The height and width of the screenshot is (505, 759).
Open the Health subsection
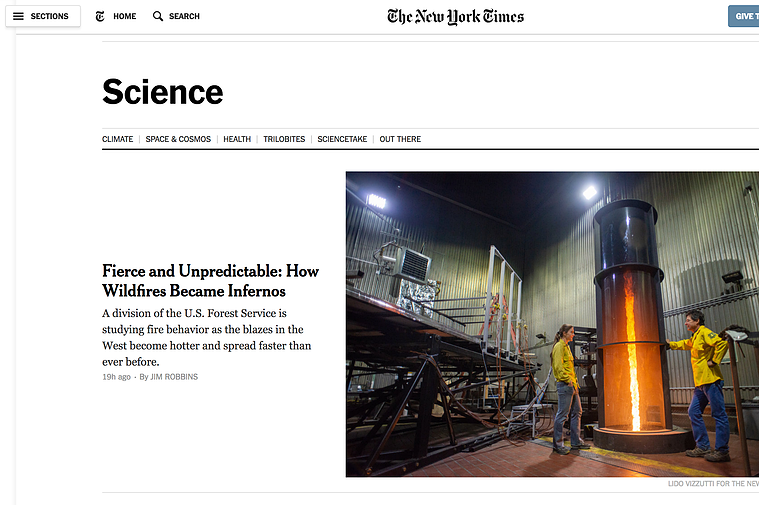click(x=237, y=139)
